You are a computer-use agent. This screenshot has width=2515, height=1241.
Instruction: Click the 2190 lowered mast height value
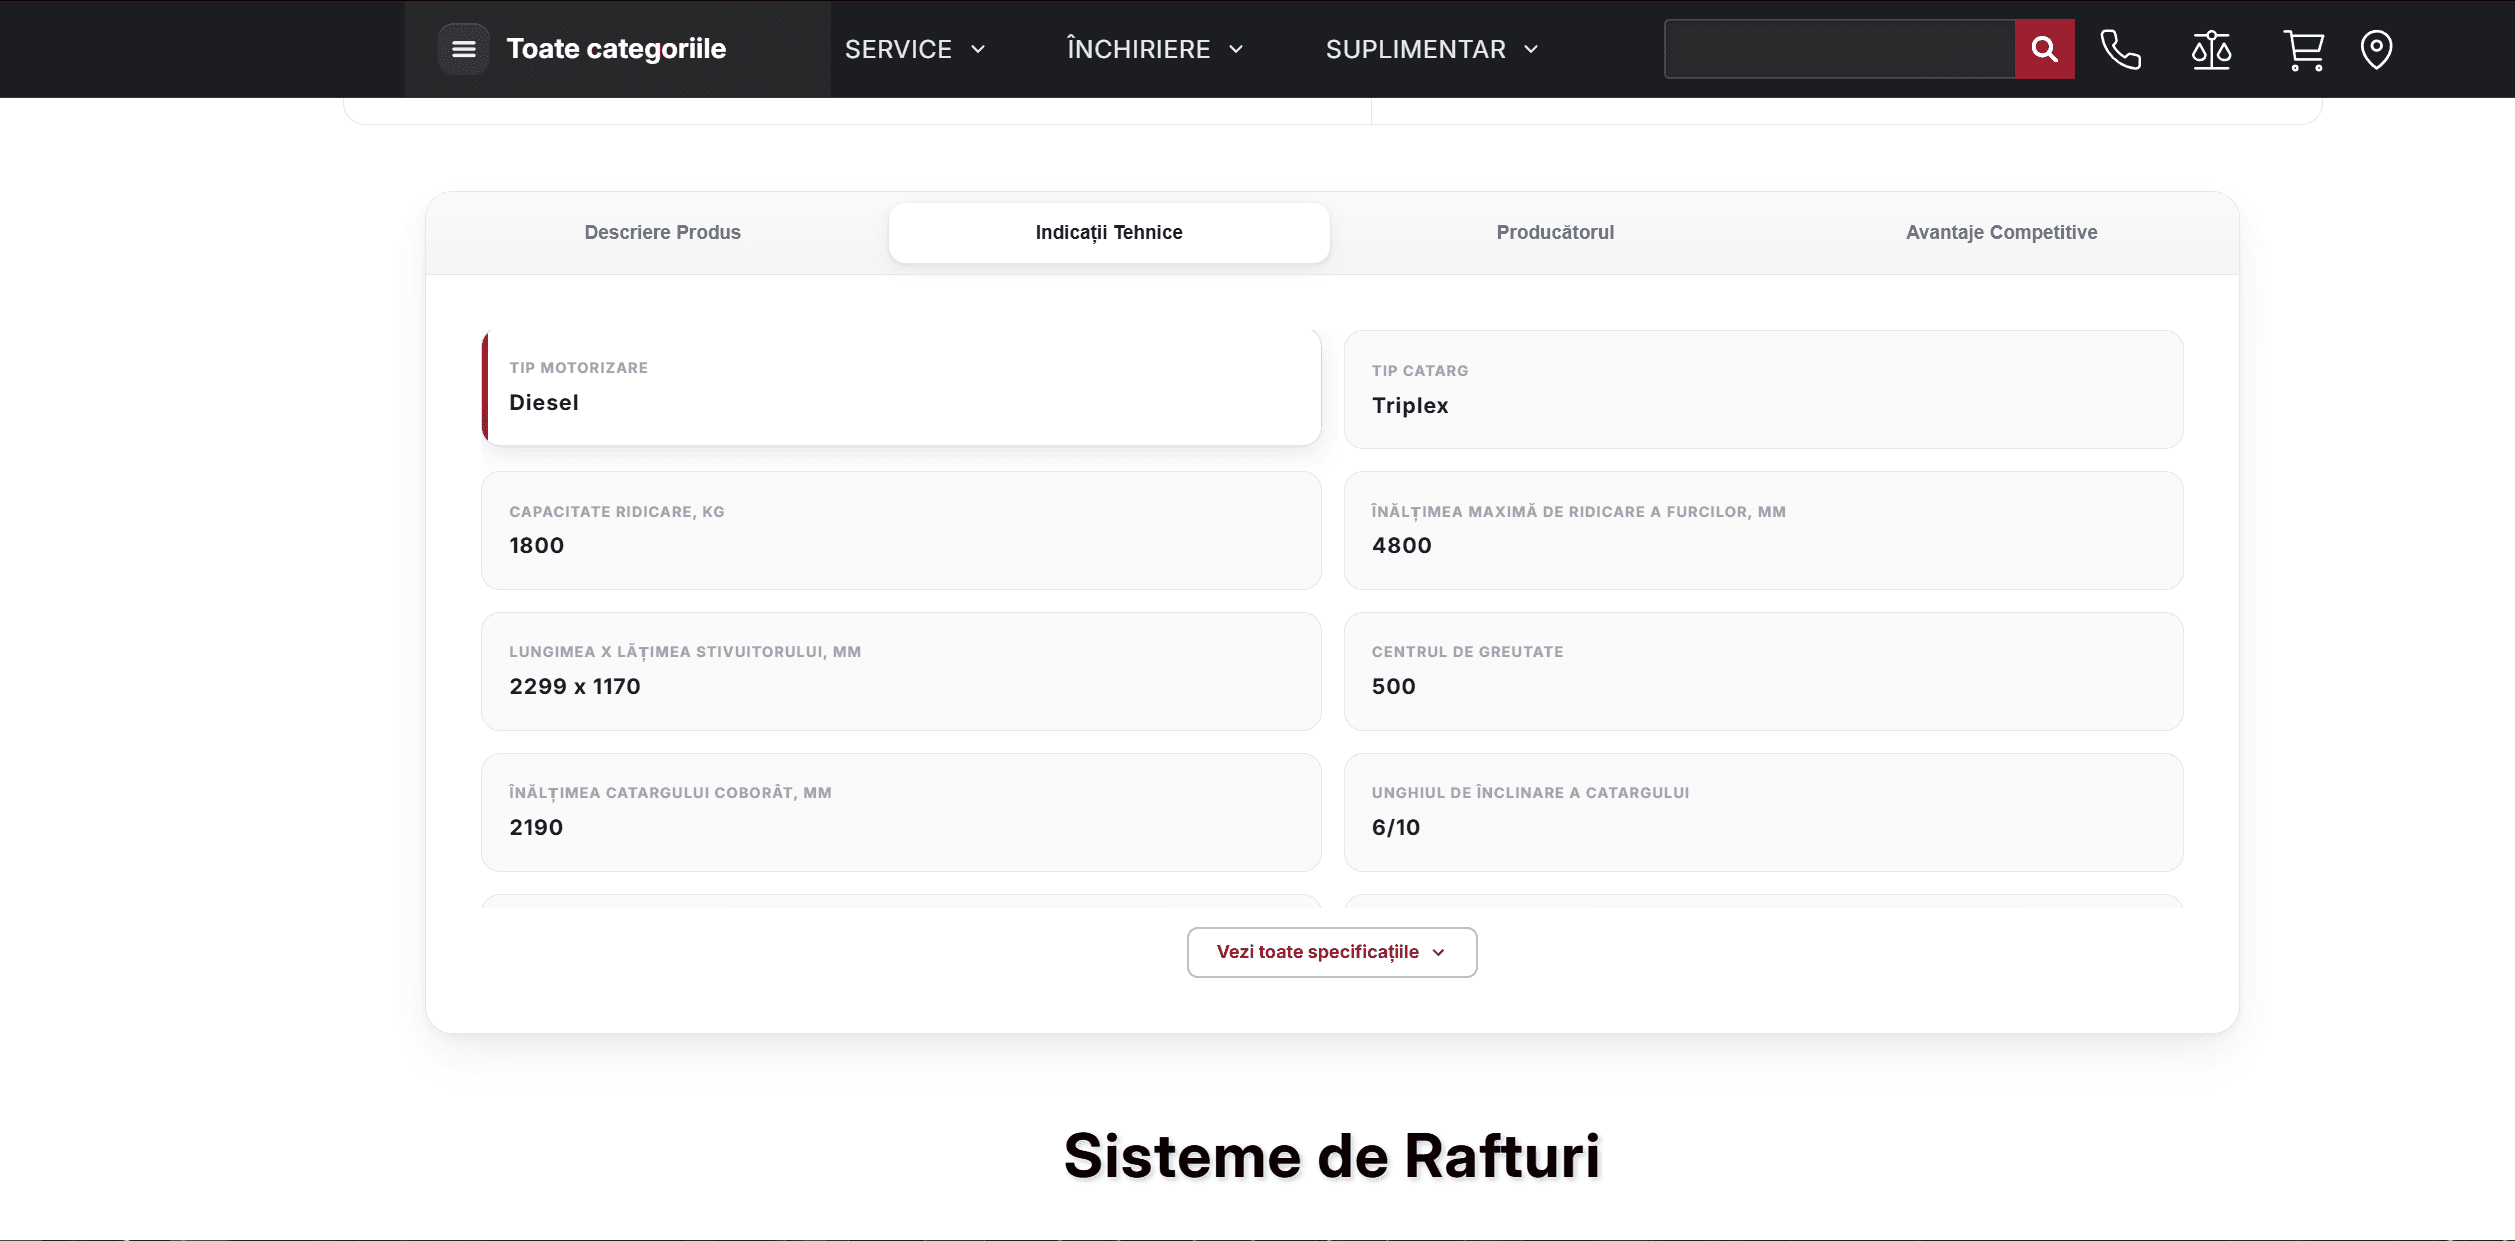coord(536,827)
